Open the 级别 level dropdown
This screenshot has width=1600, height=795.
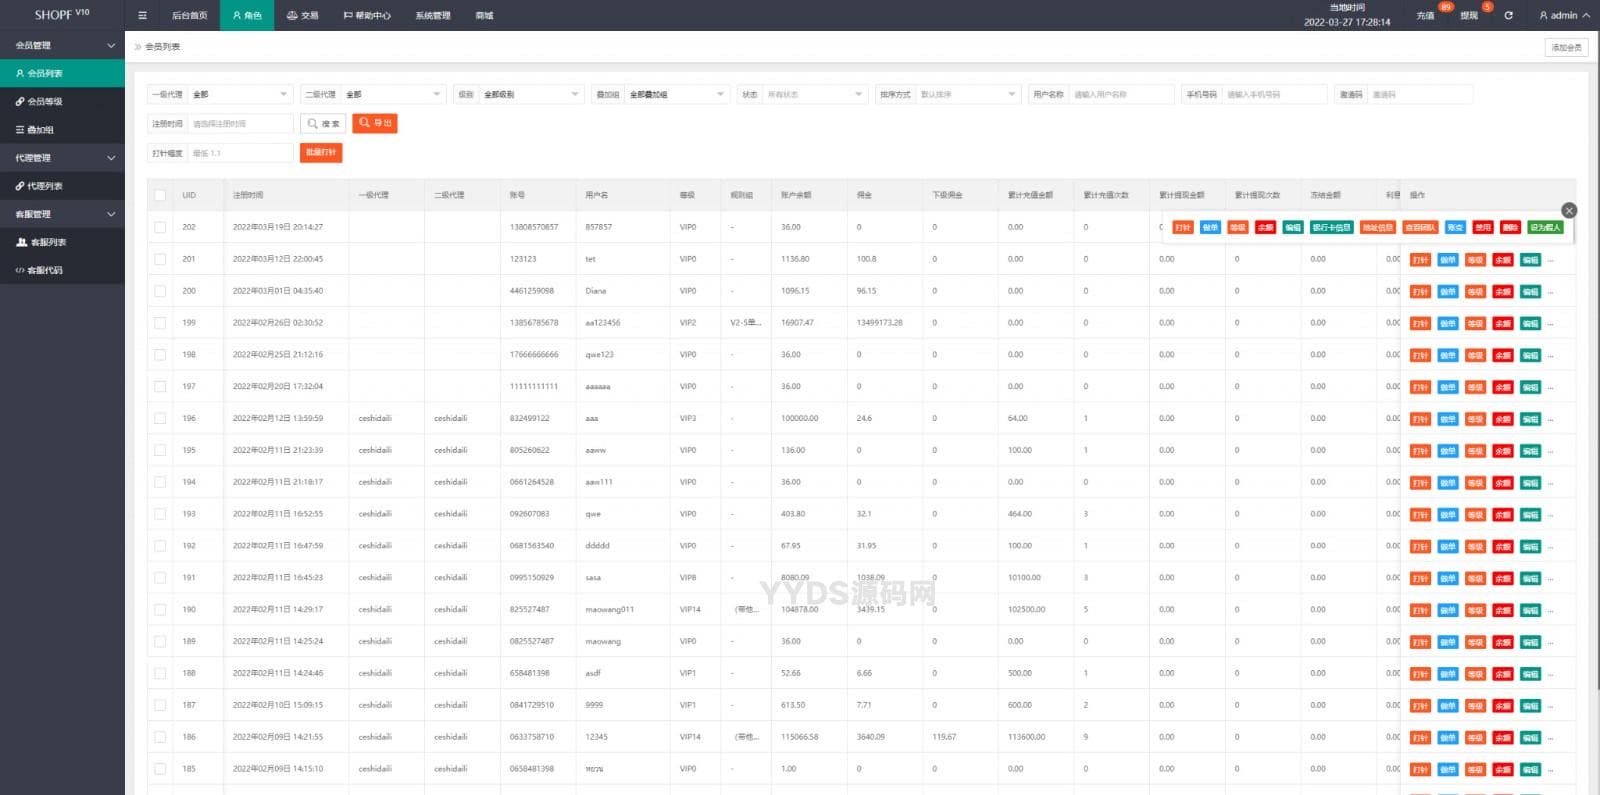coord(531,94)
